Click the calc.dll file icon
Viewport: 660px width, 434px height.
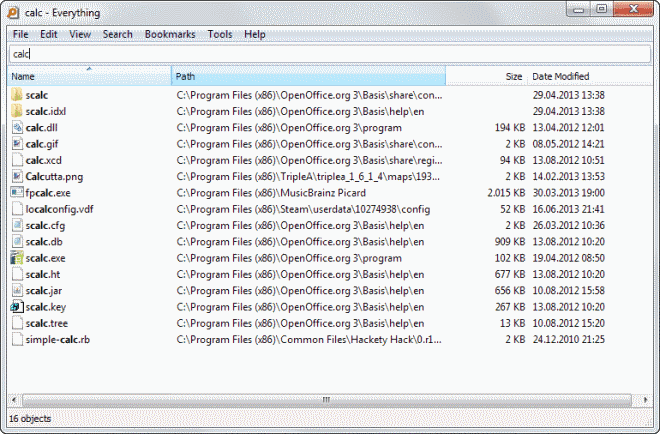click(17, 128)
